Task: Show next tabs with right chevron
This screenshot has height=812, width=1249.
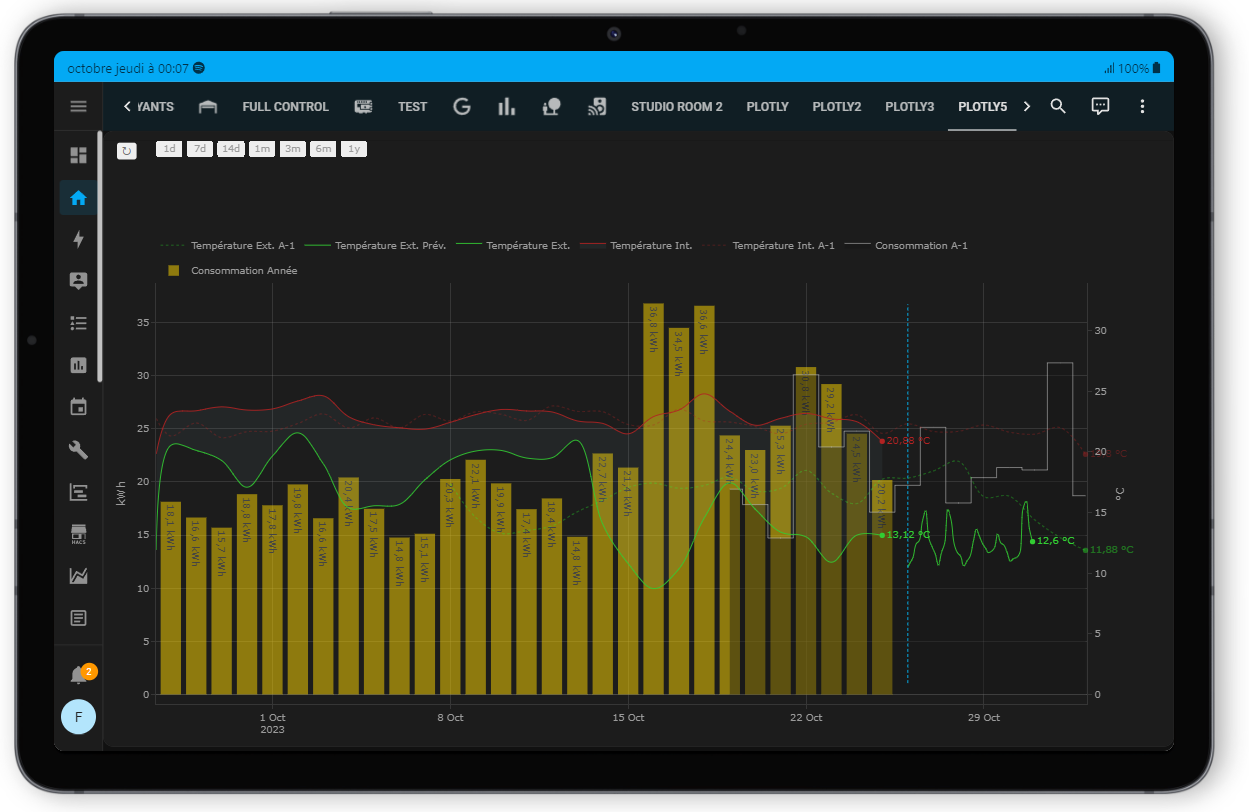Action: 1026,106
